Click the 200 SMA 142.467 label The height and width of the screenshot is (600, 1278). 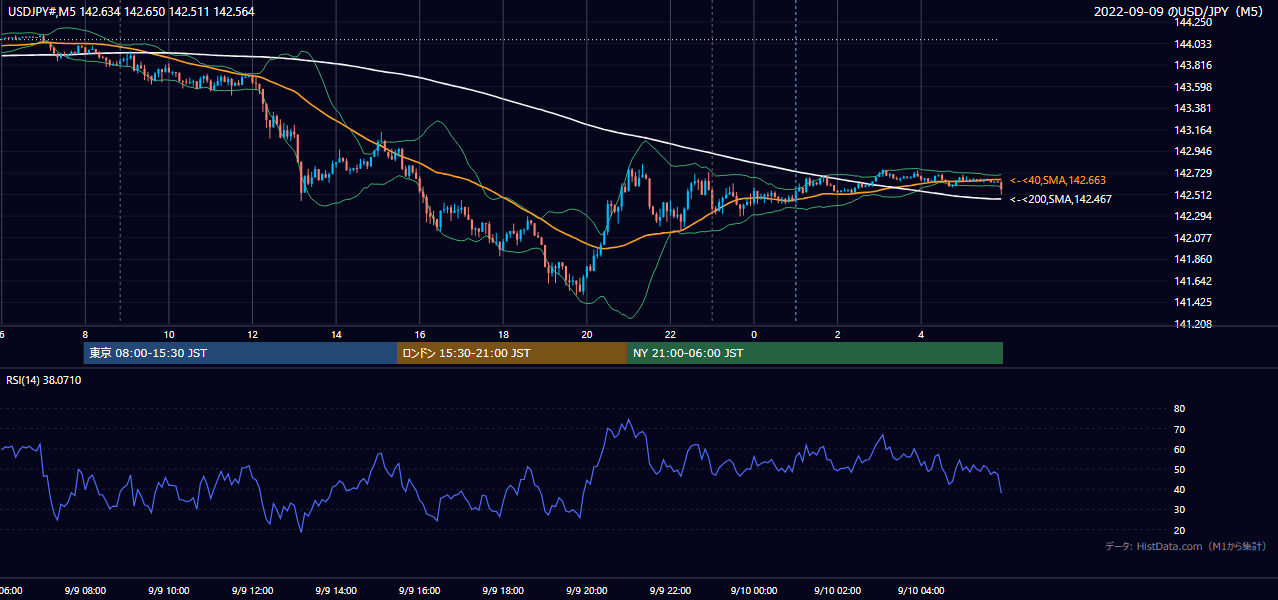[1060, 199]
